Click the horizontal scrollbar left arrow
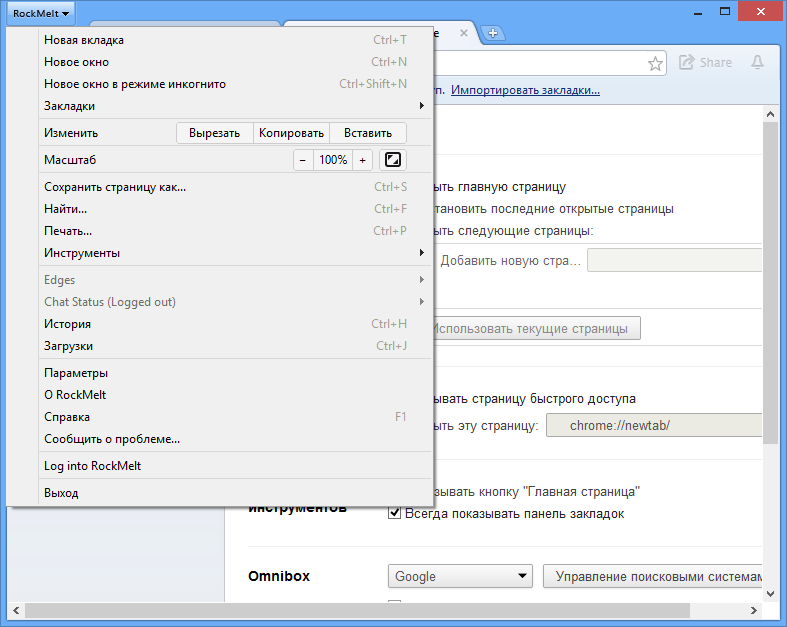 [16, 610]
